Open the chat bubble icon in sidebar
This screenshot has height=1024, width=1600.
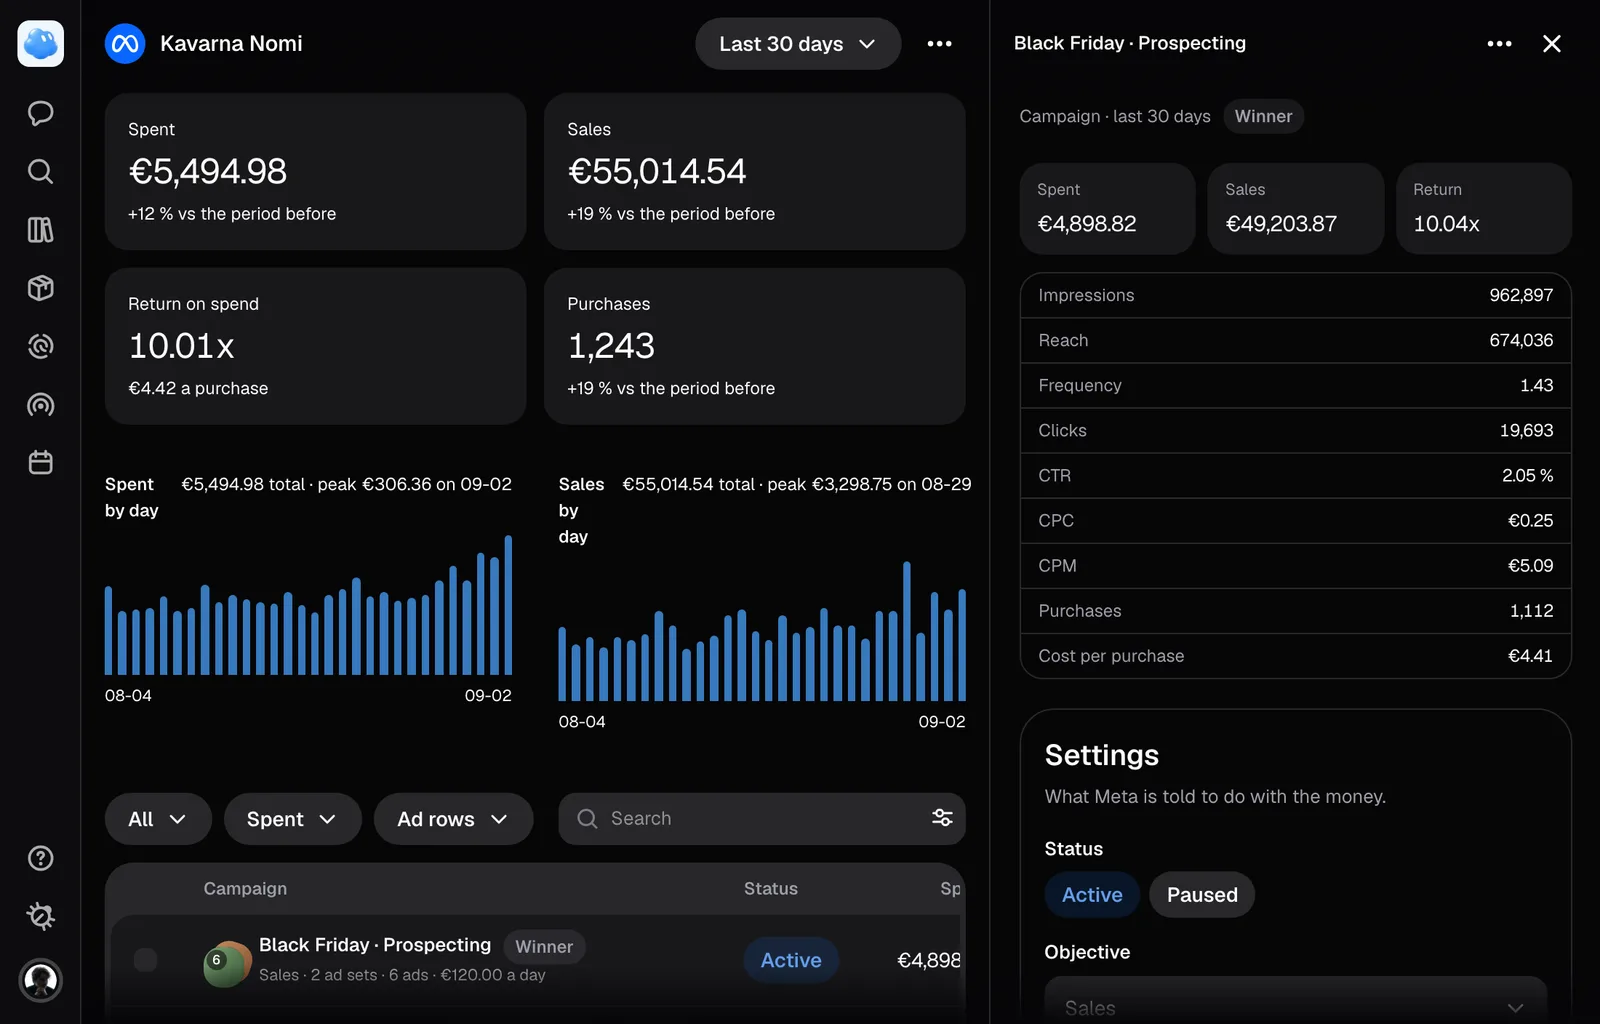pos(40,113)
